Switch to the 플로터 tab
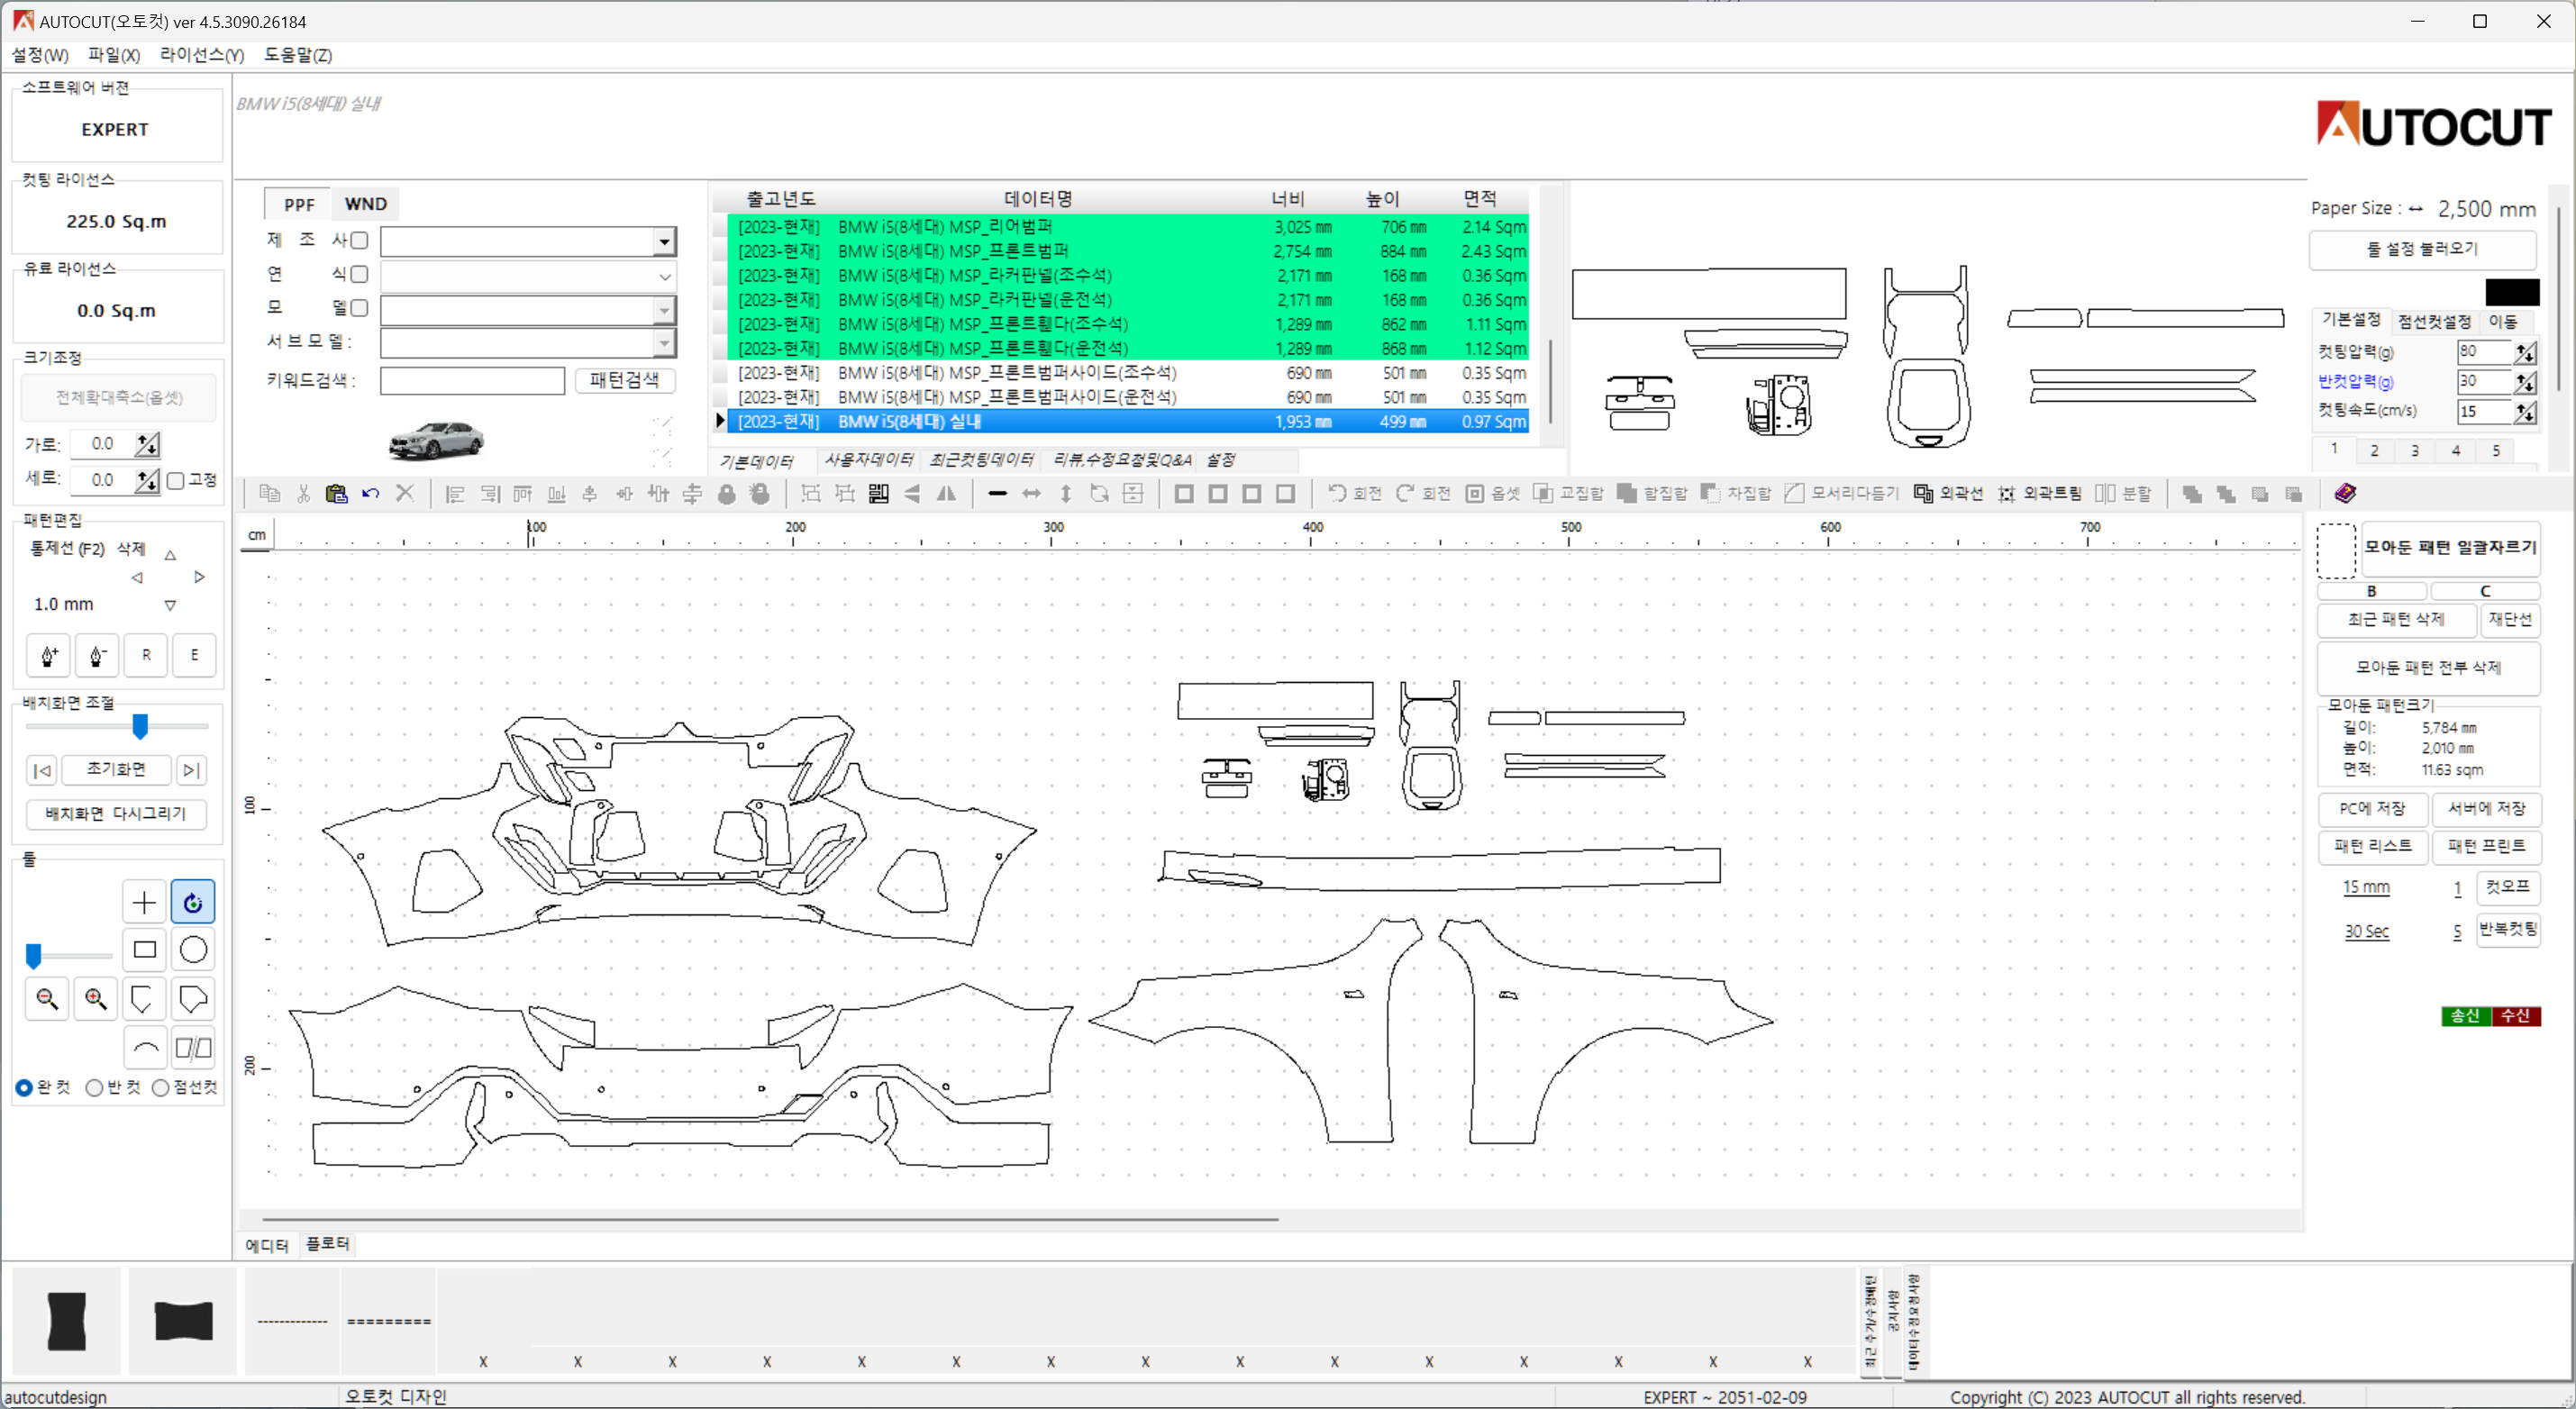Viewport: 2576px width, 1409px height. click(327, 1243)
